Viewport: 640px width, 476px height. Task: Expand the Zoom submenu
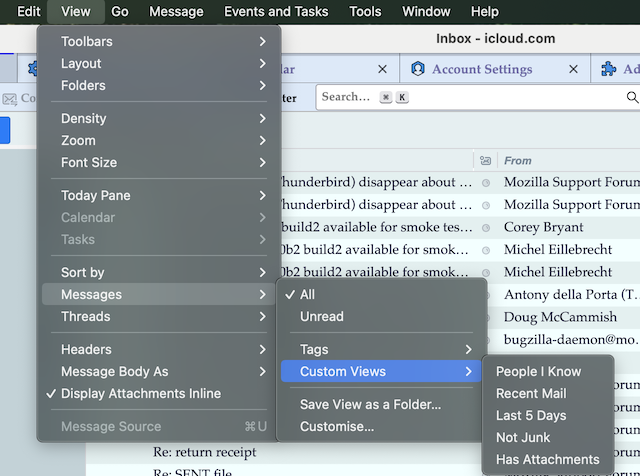click(159, 140)
